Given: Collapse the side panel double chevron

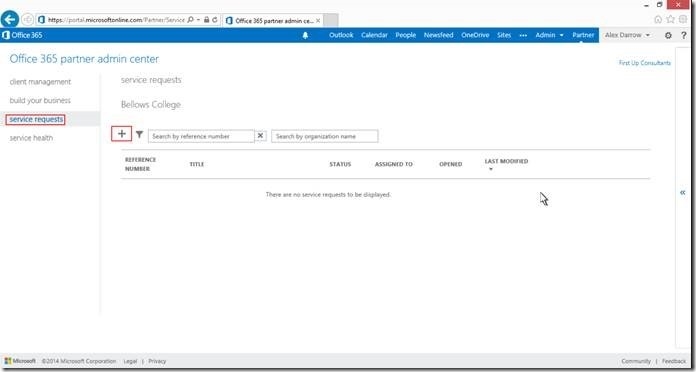Looking at the screenshot, I should (683, 192).
